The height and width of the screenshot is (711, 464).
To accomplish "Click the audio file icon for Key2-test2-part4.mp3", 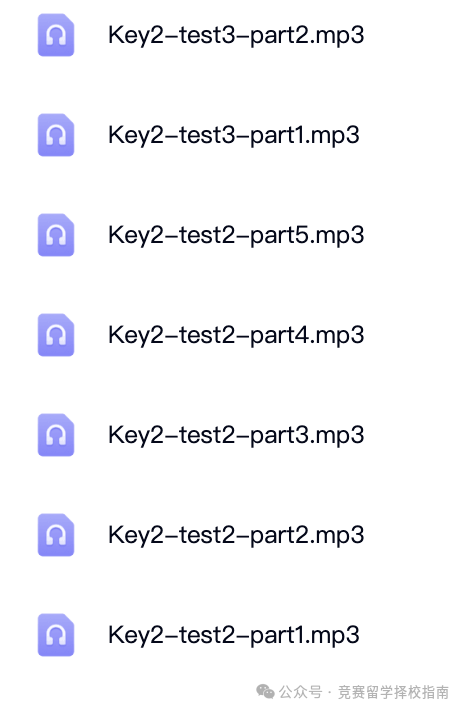I will tap(56, 335).
